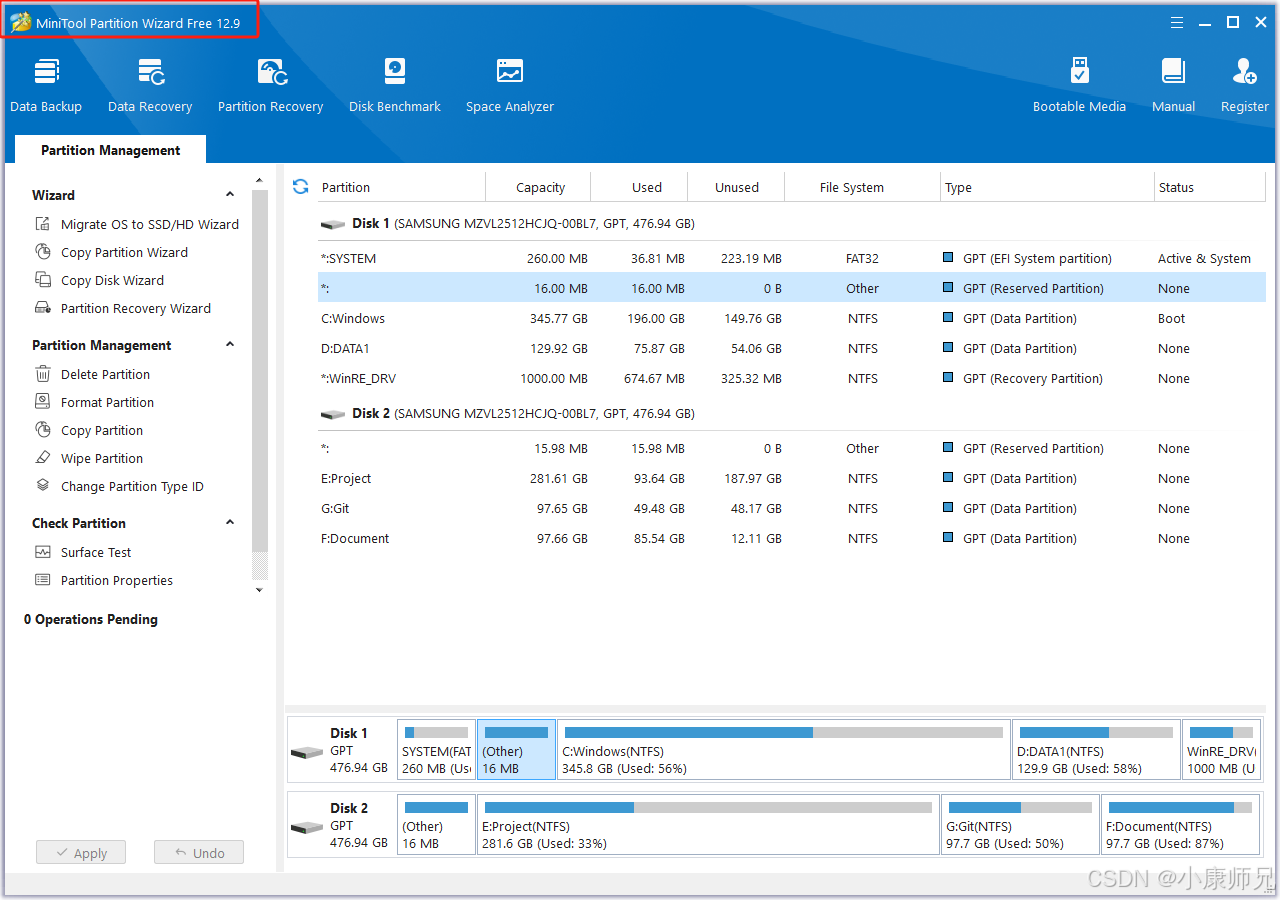The width and height of the screenshot is (1280, 900).
Task: Select the *:WinRE_DRV partition row
Action: tap(792, 378)
